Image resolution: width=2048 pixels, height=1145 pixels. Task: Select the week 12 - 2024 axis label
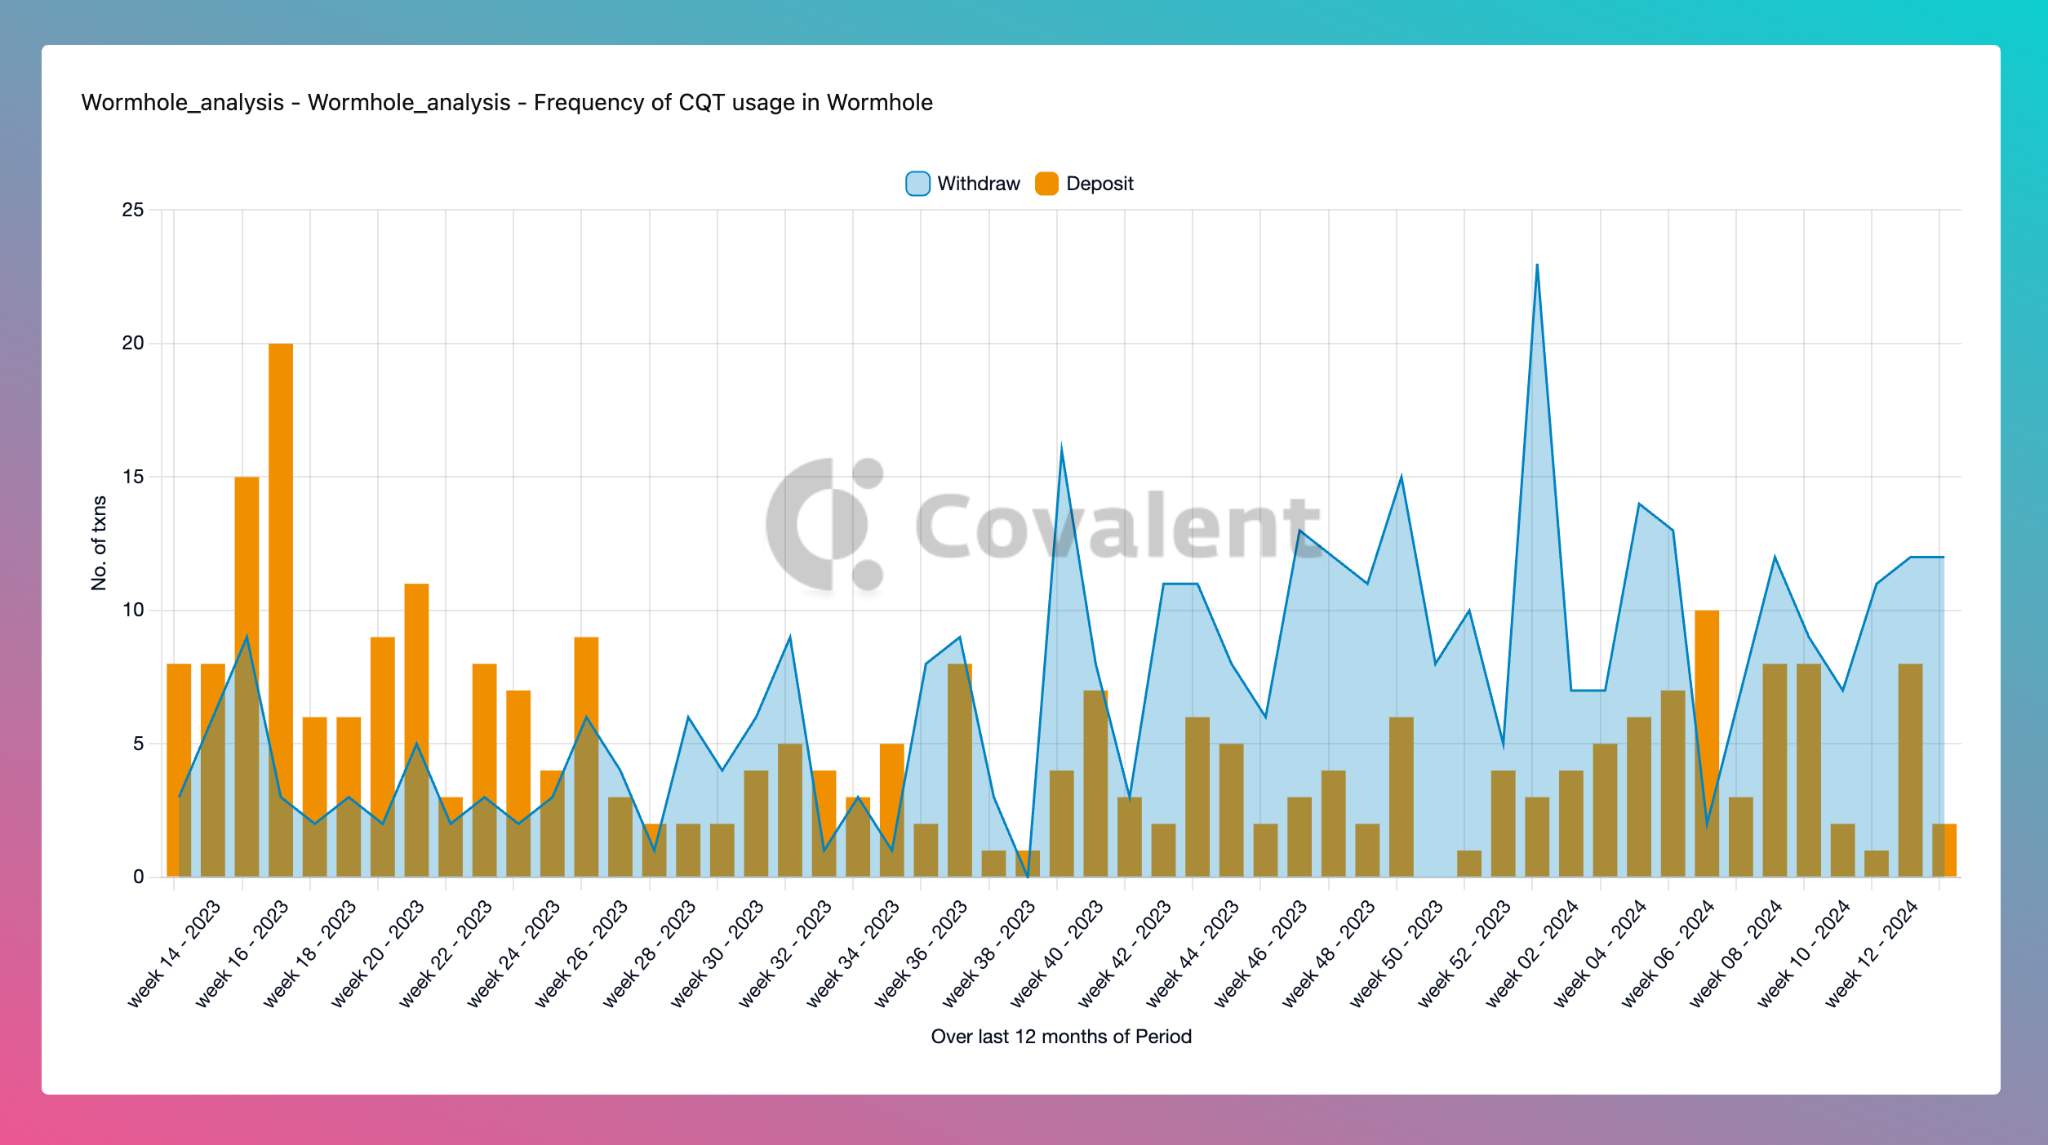1871,953
